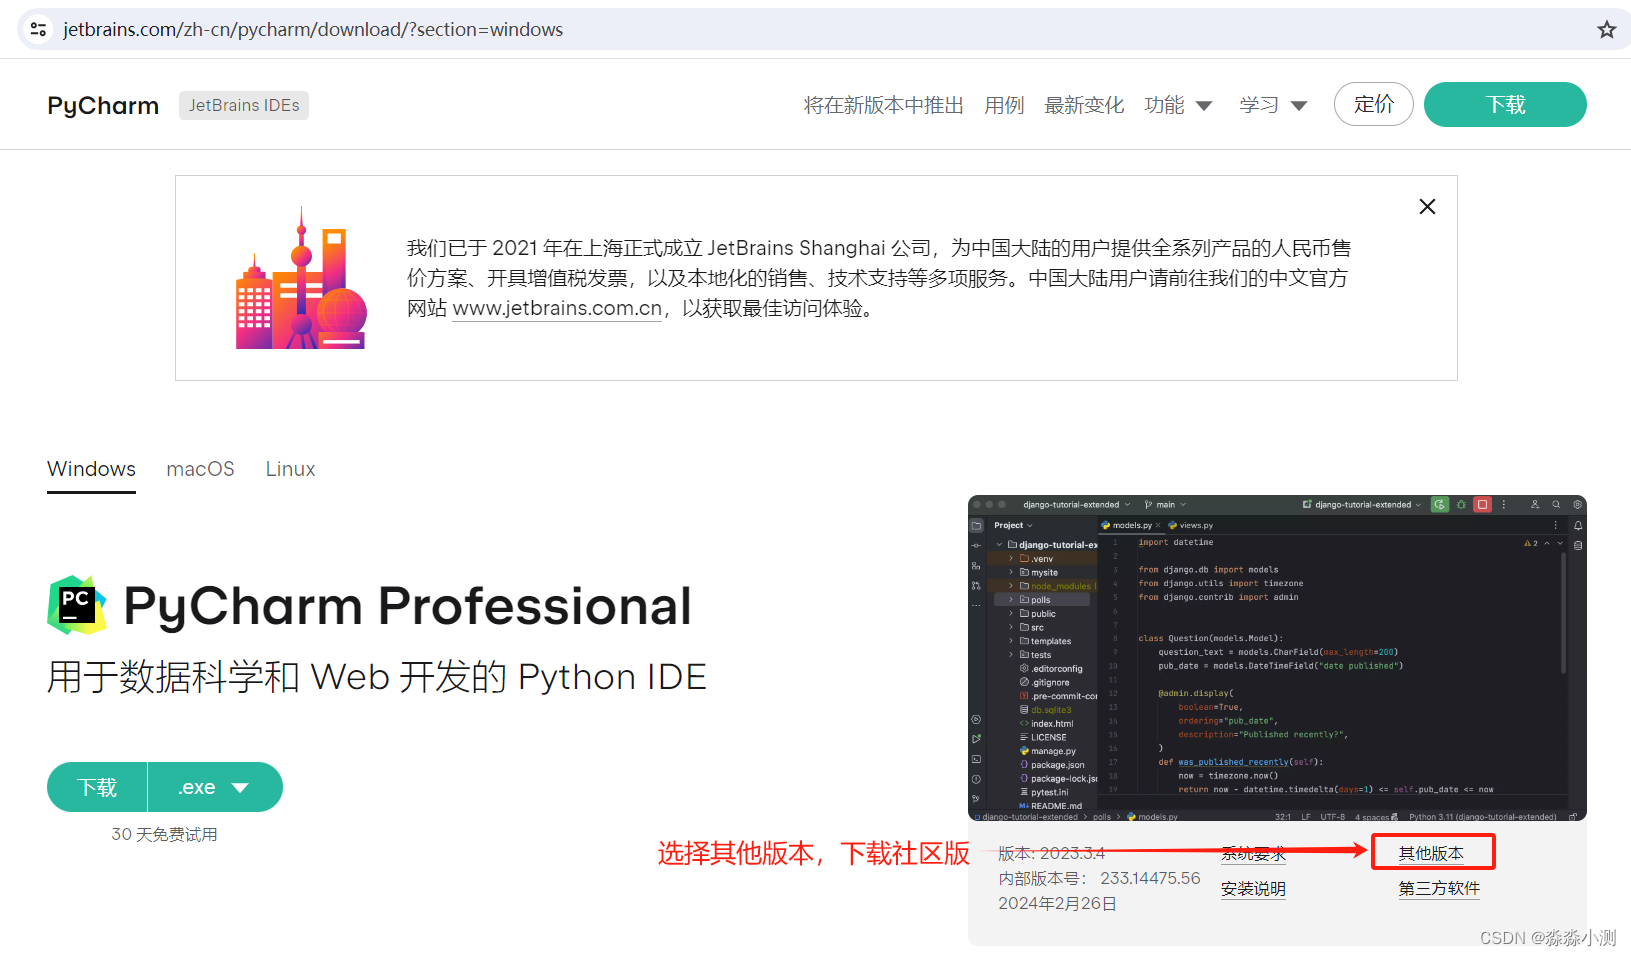Image resolution: width=1631 pixels, height=956 pixels.
Task: Open the Notifications bell icon in the IDE window
Action: pos(1578,524)
